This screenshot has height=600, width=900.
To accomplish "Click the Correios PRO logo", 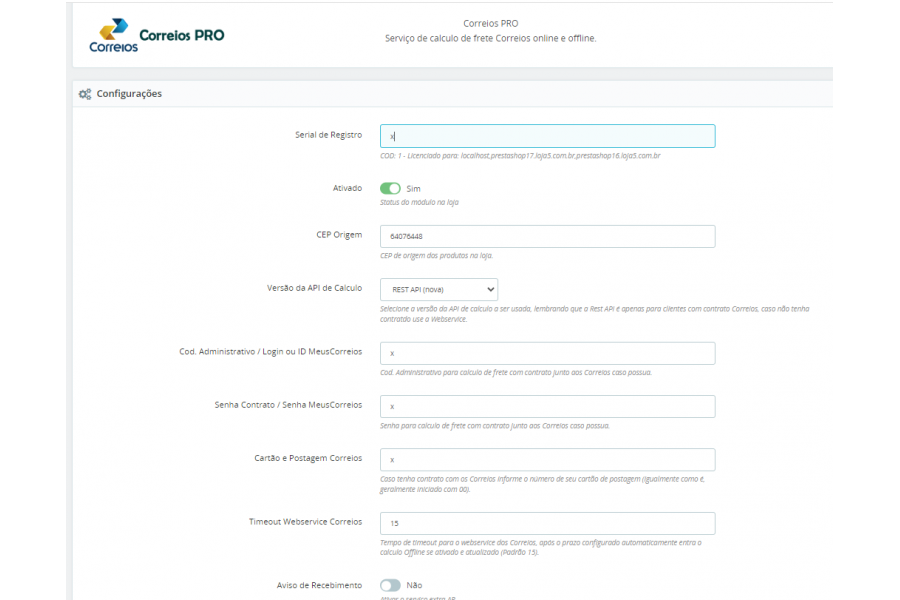I will point(157,36).
